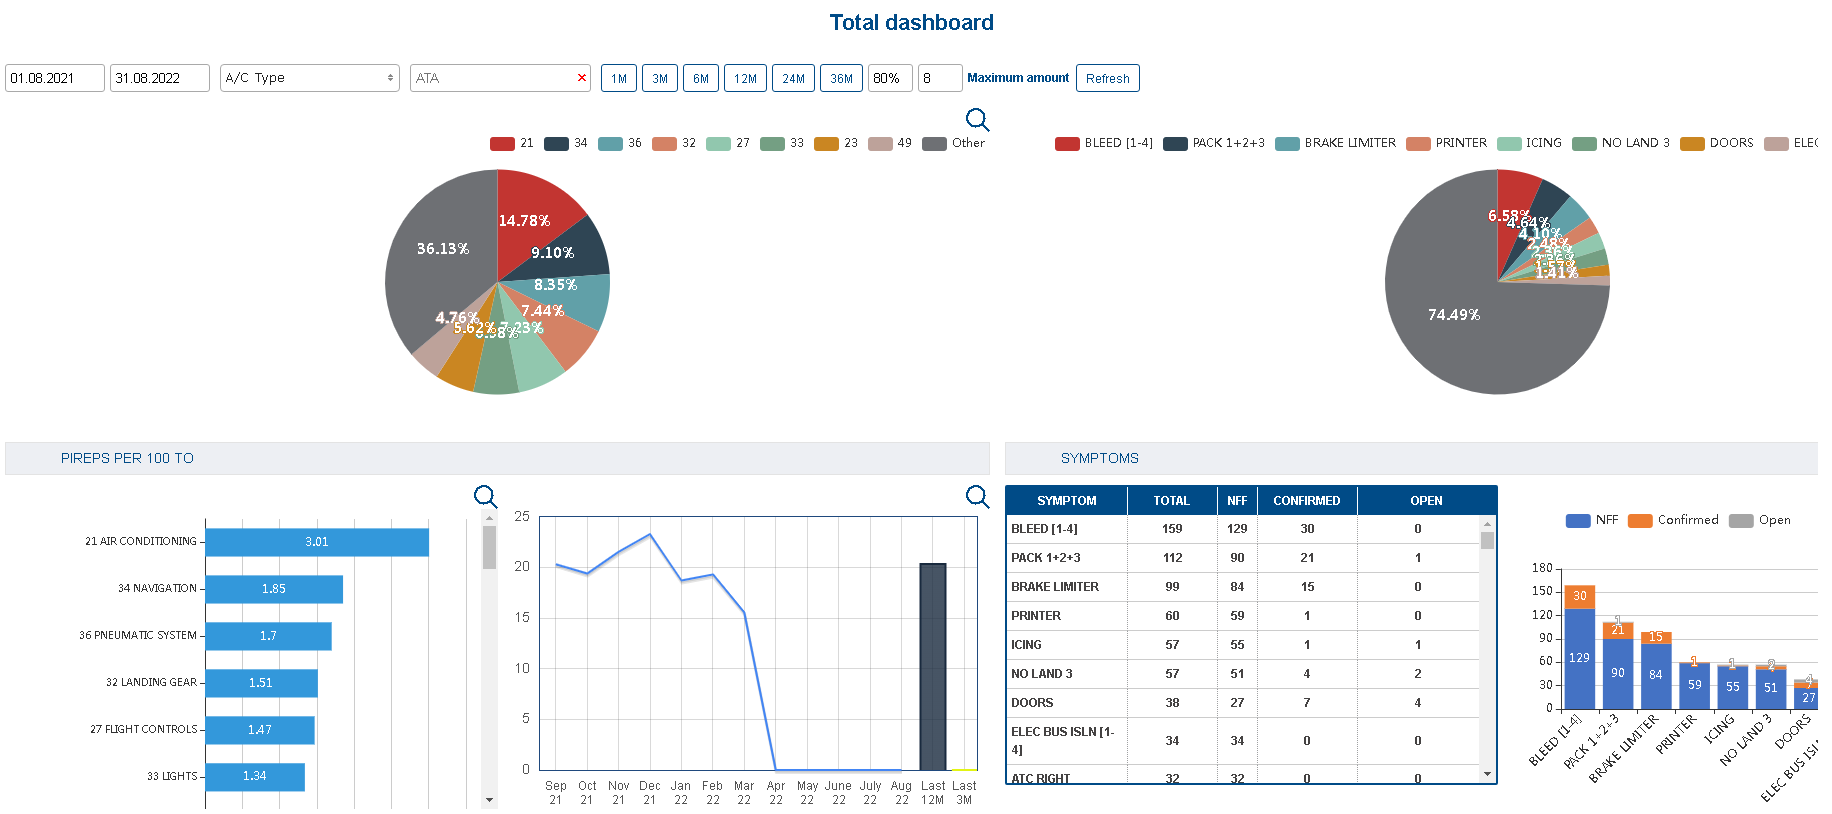The width and height of the screenshot is (1832, 814).
Task: Select the 34 NAVIGATION bar
Action: click(x=274, y=589)
